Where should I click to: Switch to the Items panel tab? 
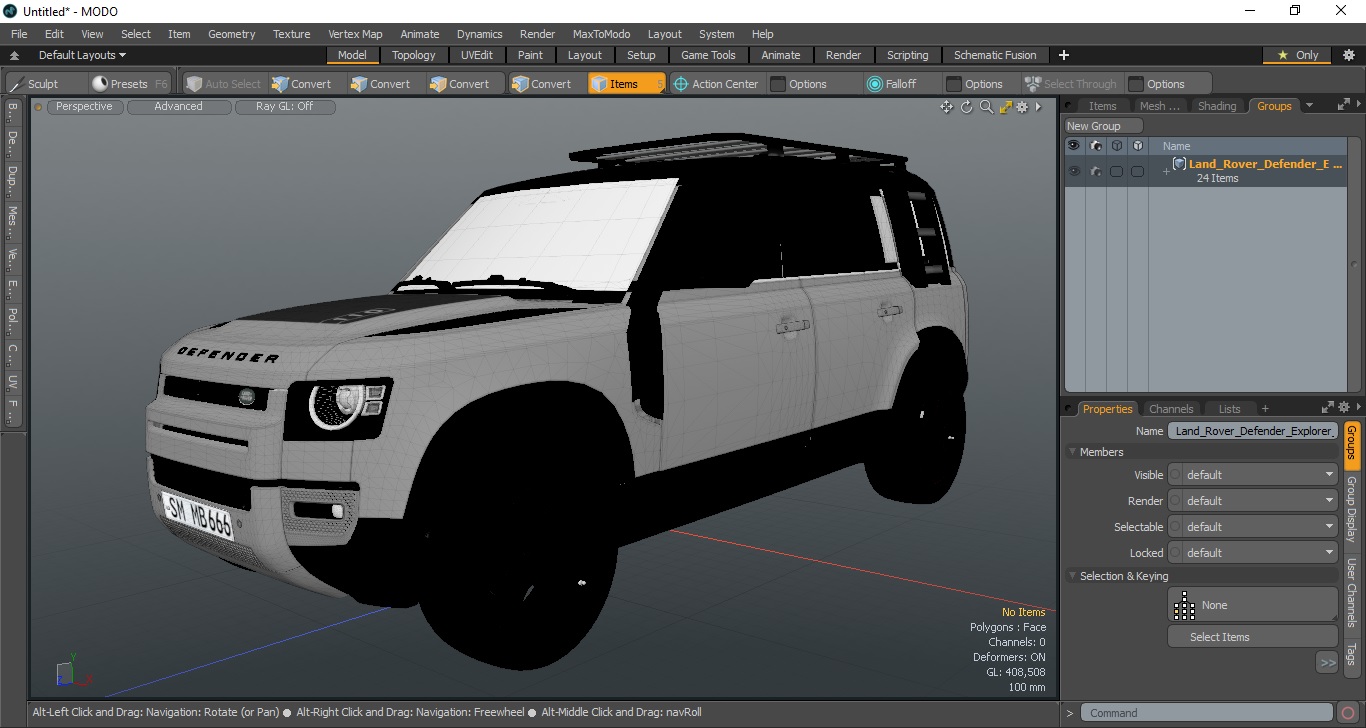pos(1103,106)
